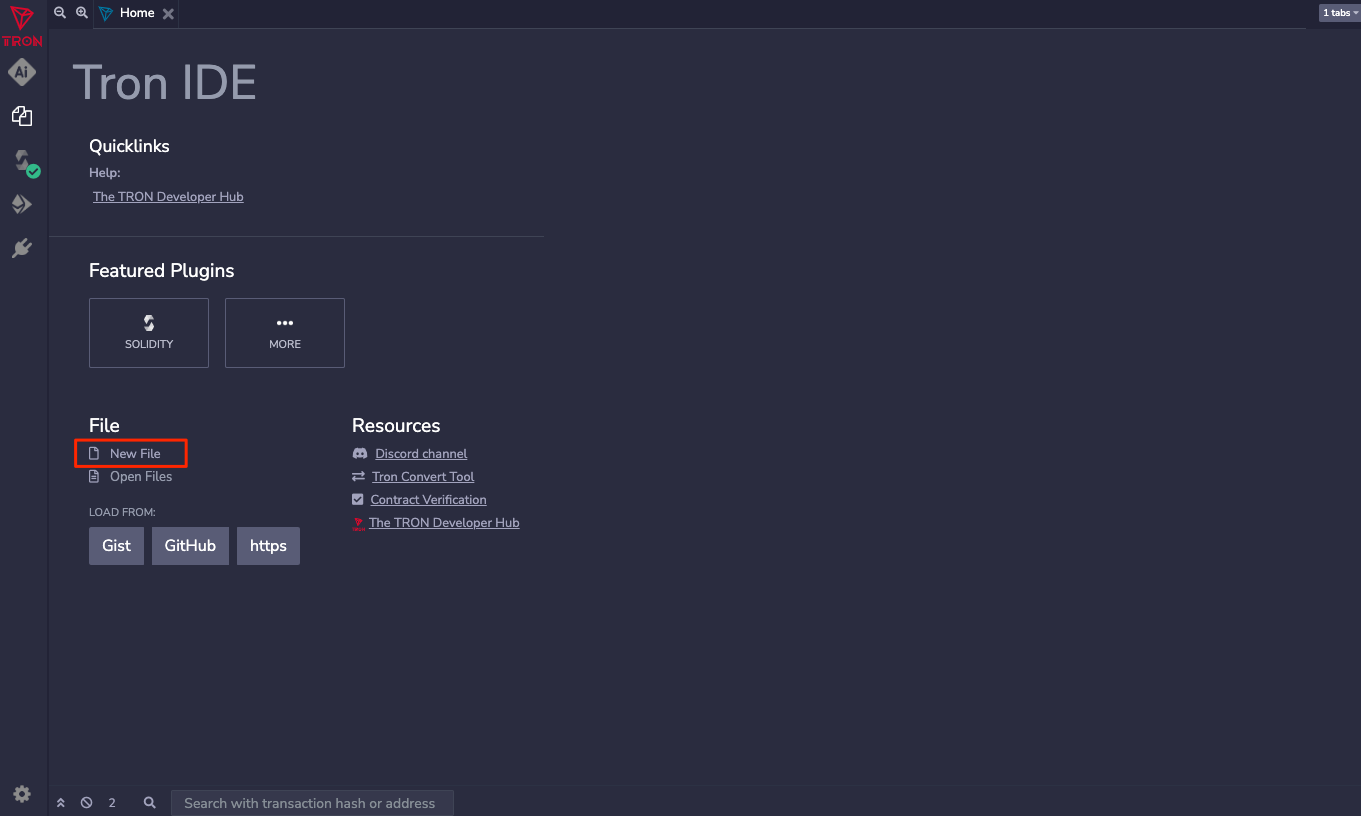Viewport: 1361px width, 816px height.
Task: Open the AI assistant sidebar icon
Action: [22, 72]
